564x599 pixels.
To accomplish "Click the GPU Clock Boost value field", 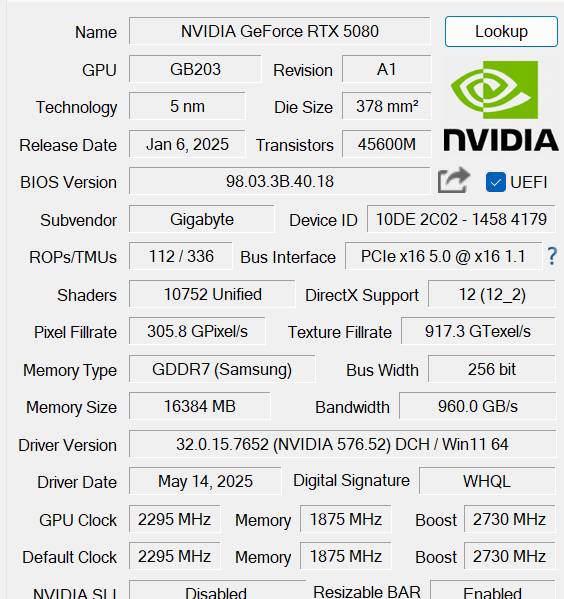I will 509,519.
